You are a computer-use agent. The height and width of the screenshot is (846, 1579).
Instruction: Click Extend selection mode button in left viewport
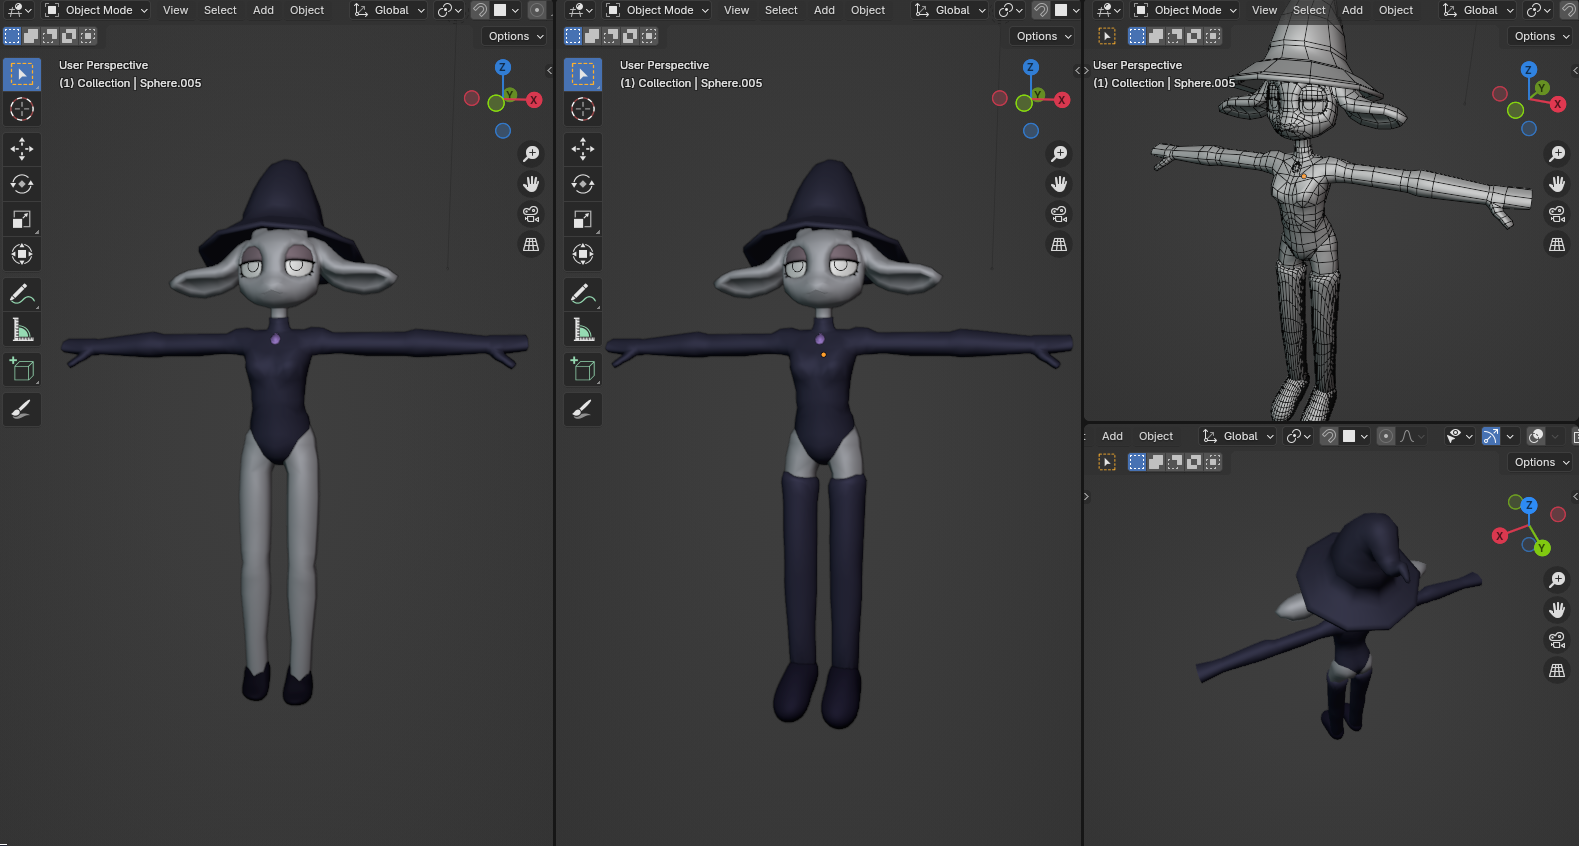click(31, 36)
